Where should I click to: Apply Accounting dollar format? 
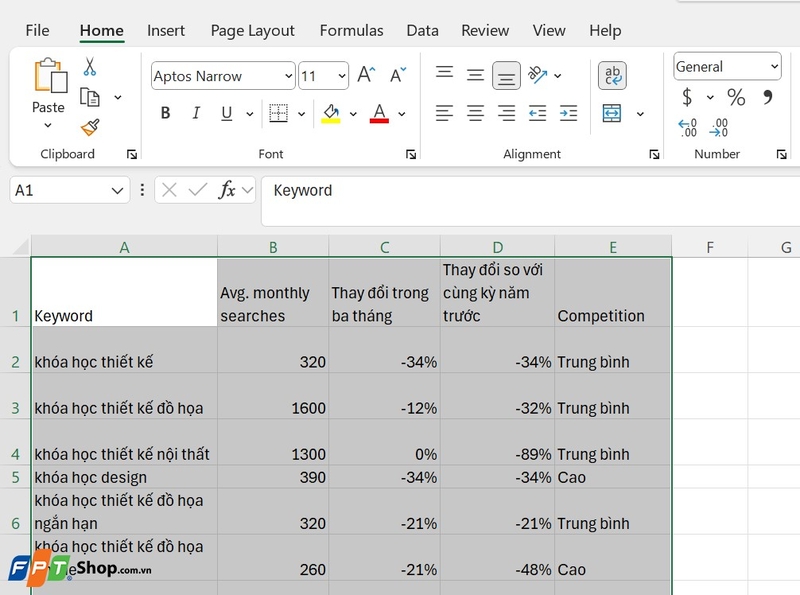pos(687,97)
